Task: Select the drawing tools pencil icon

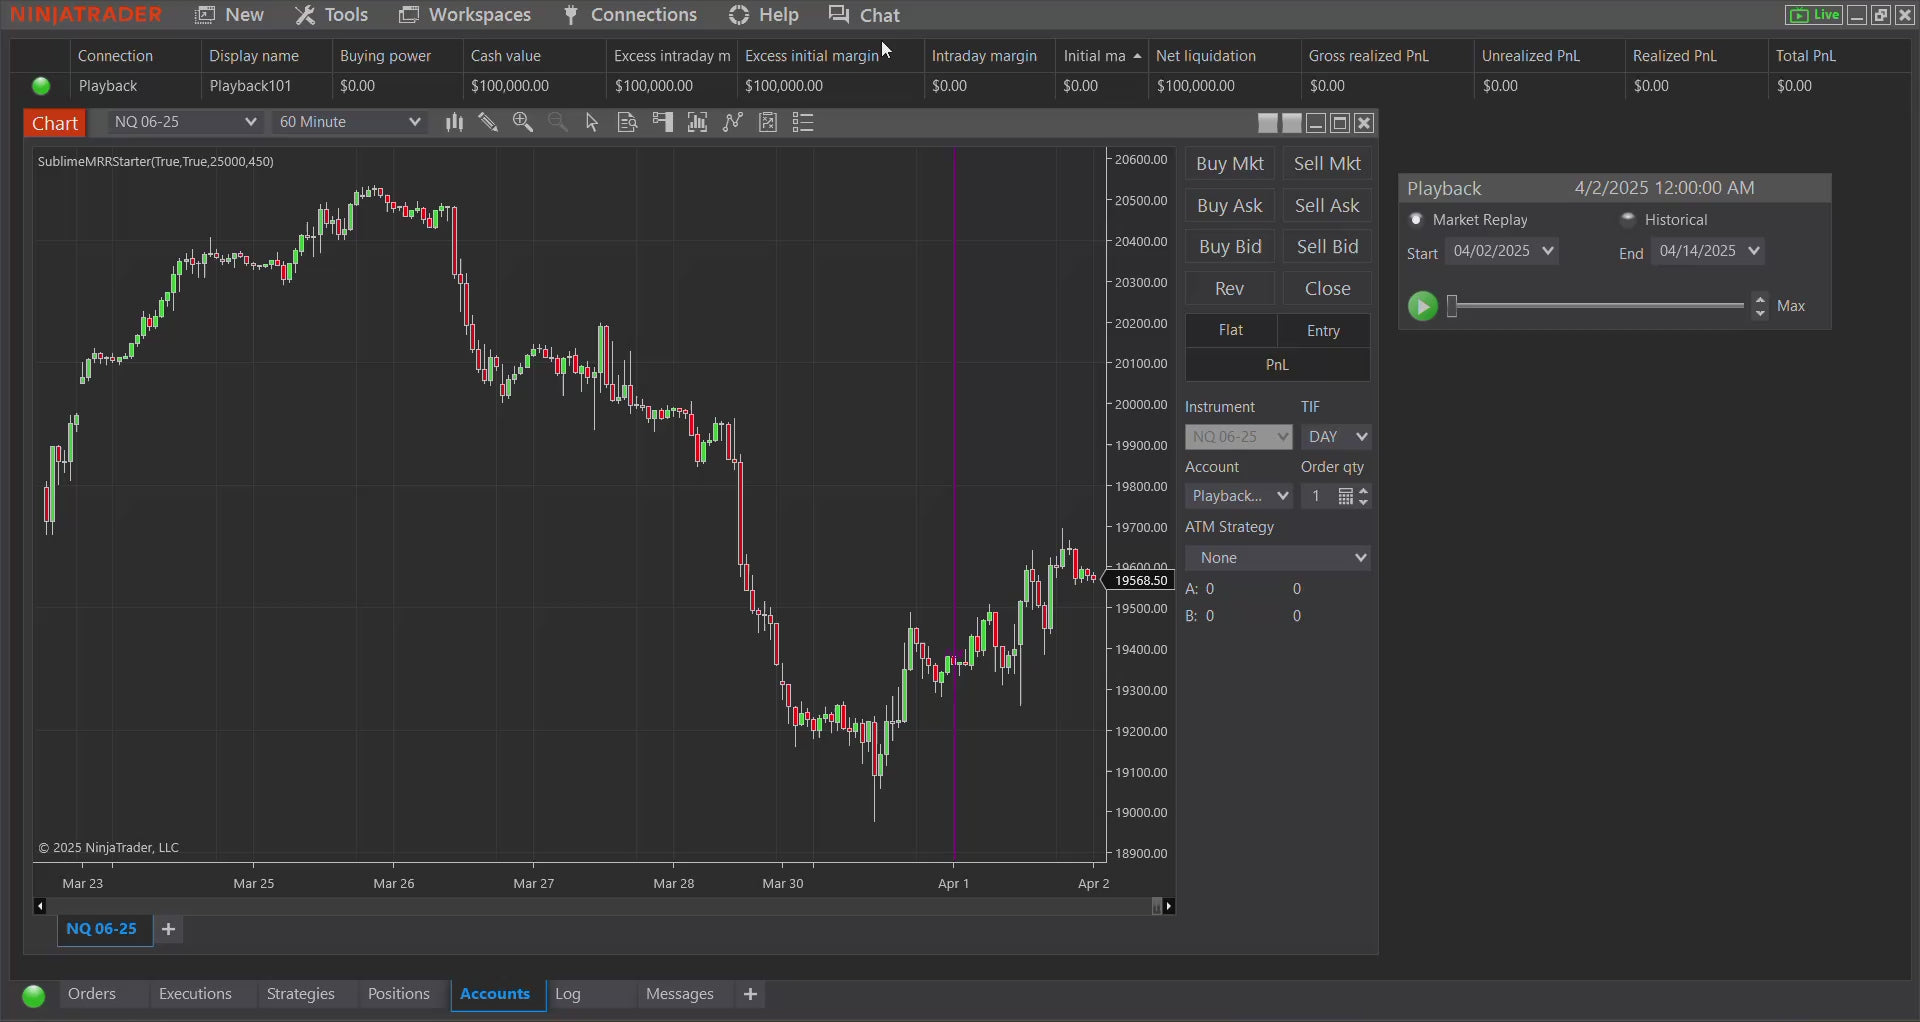Action: pos(488,122)
